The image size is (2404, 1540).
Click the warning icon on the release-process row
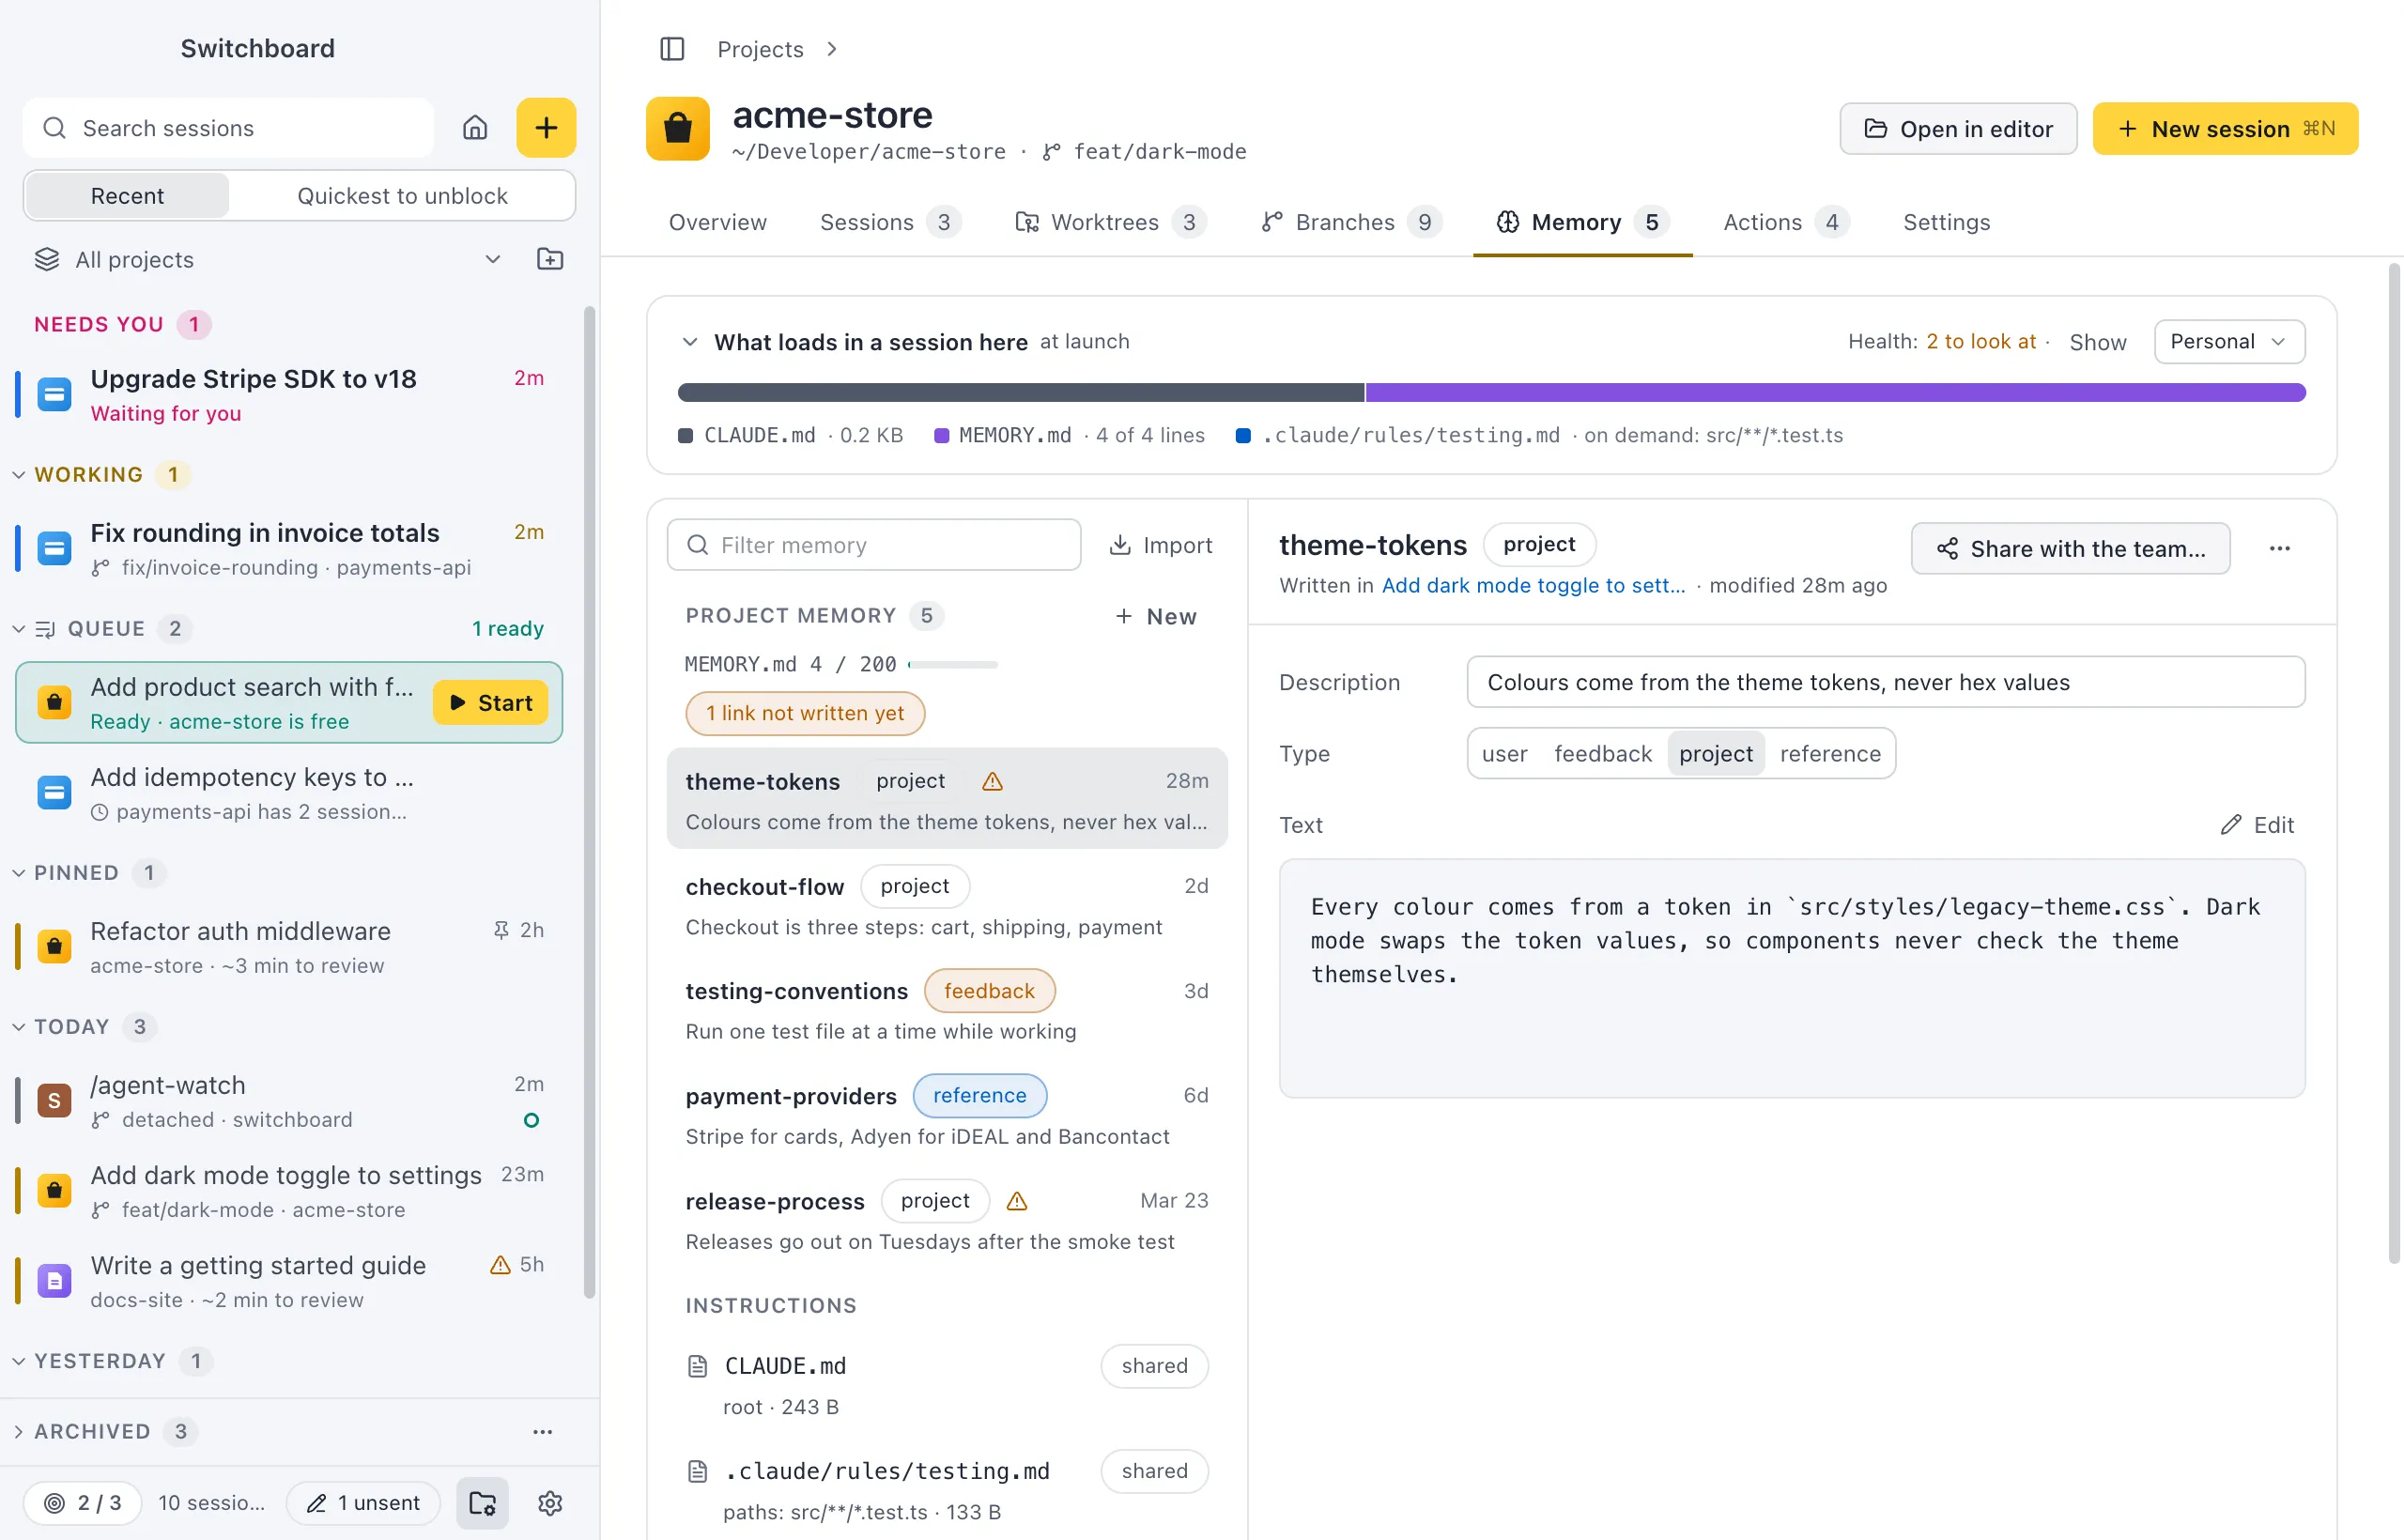(x=1017, y=1201)
